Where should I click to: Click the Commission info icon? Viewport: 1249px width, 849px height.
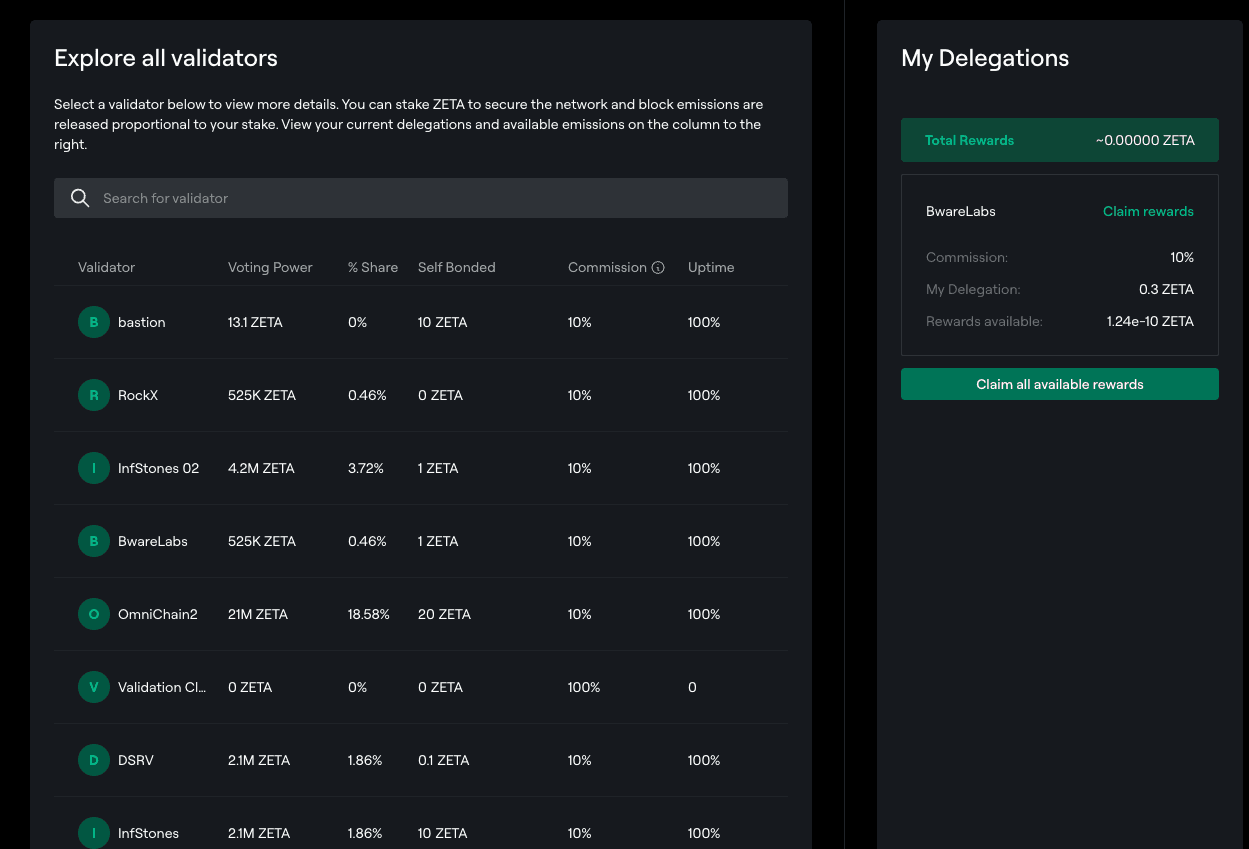coord(658,268)
